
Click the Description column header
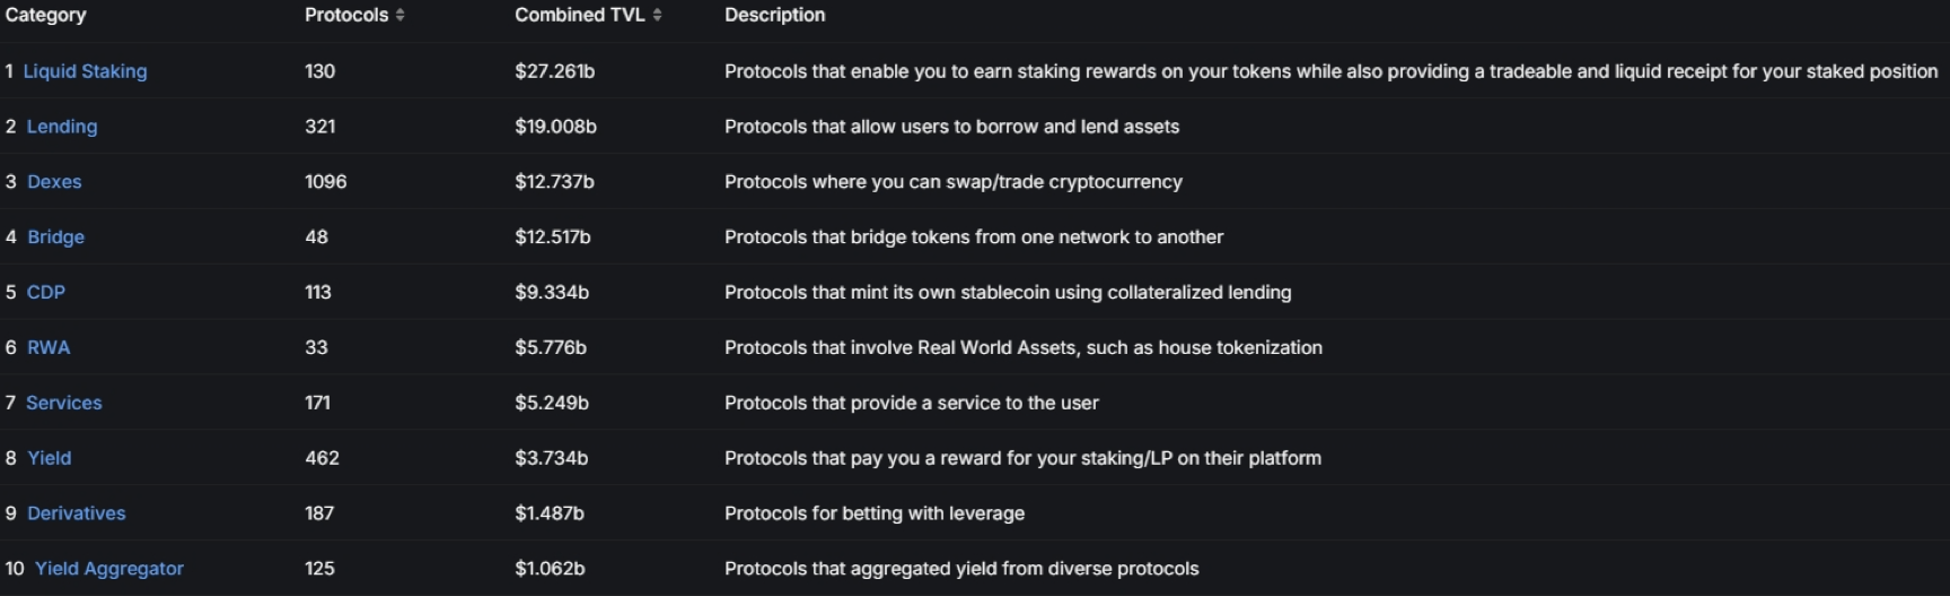775,15
